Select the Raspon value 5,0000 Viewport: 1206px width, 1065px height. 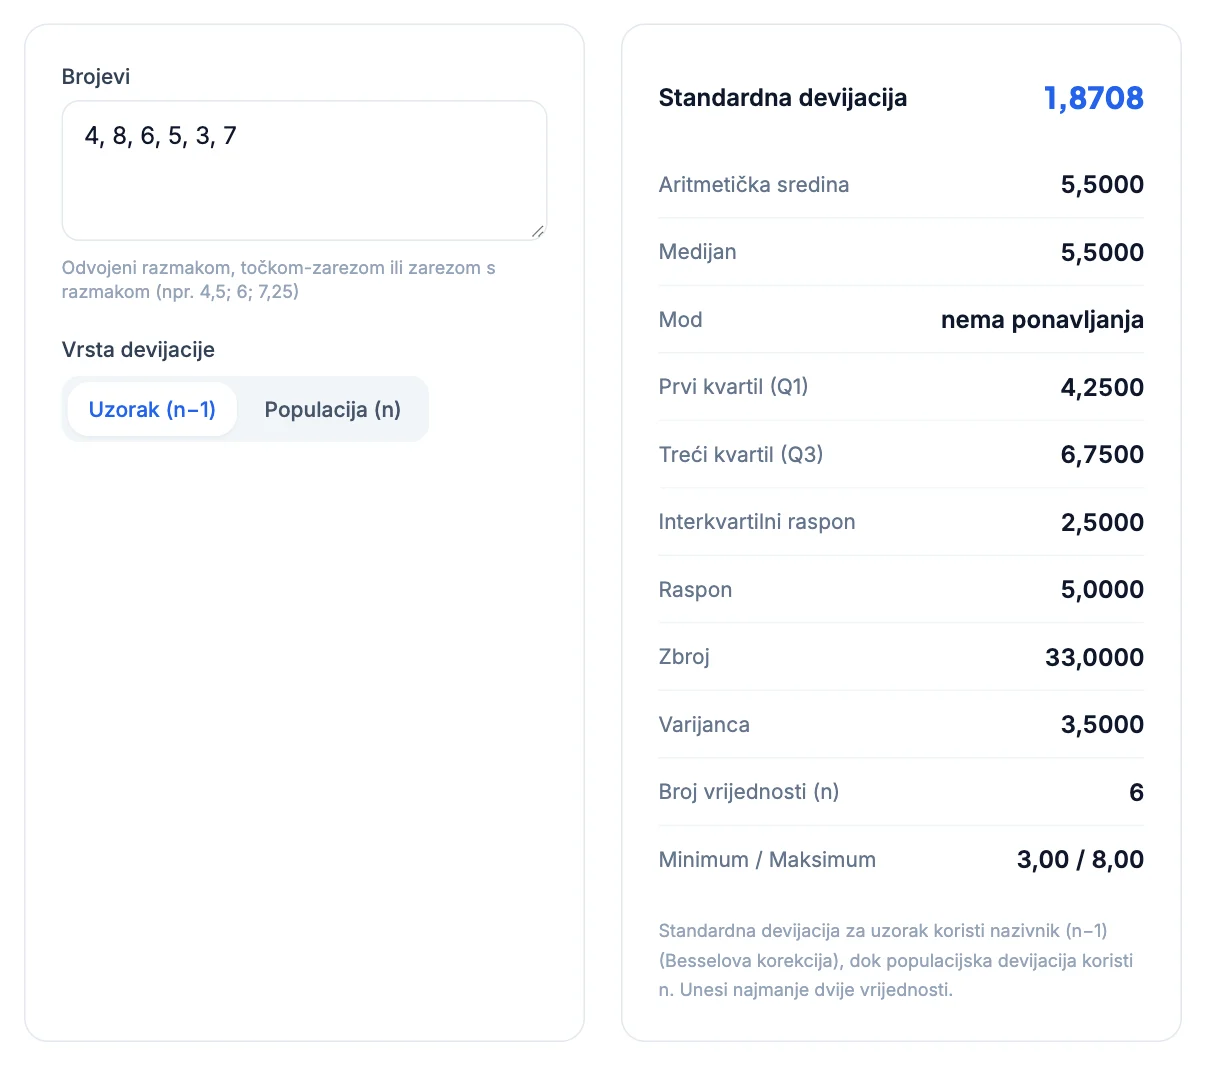(1102, 589)
